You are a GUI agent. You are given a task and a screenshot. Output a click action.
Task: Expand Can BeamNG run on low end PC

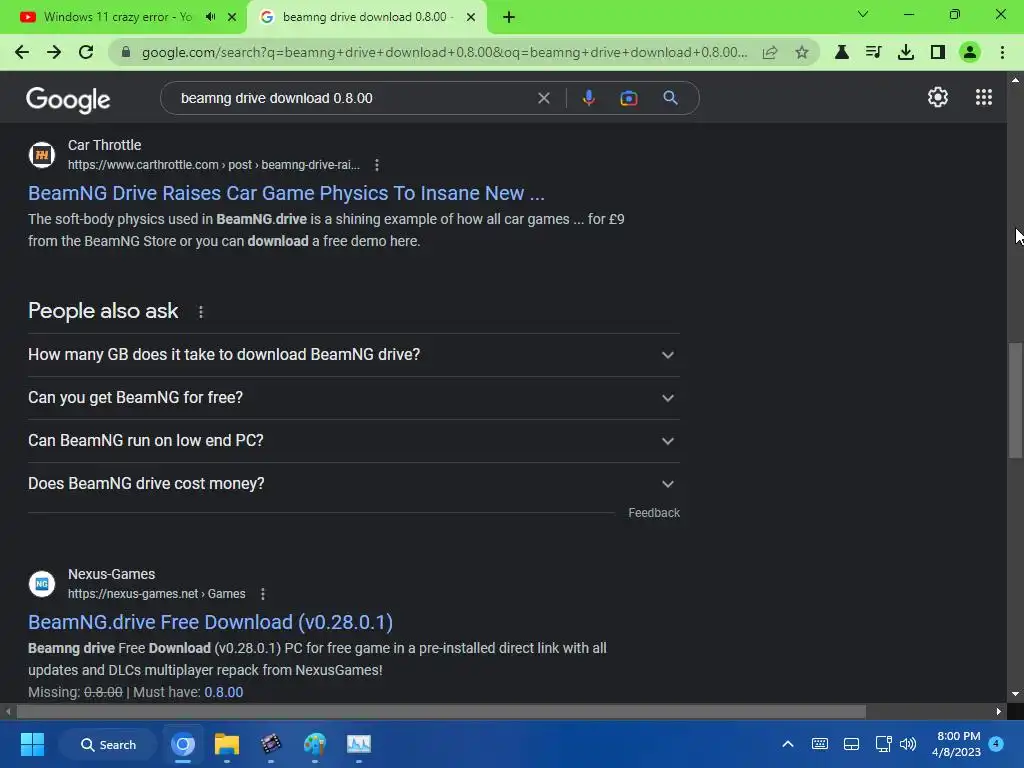[353, 441]
